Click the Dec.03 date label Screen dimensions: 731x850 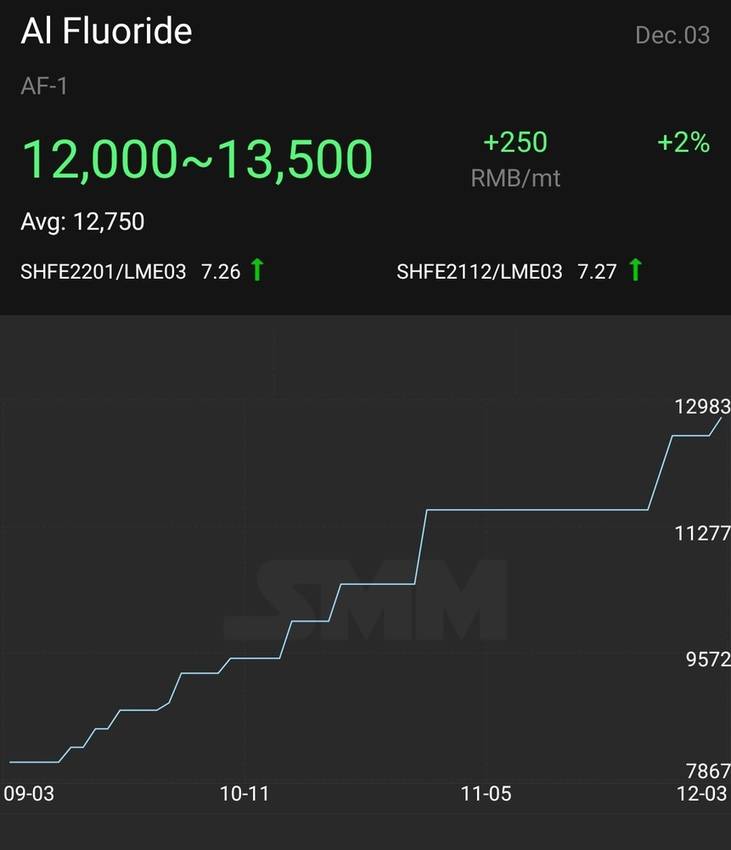pyautogui.click(x=672, y=35)
